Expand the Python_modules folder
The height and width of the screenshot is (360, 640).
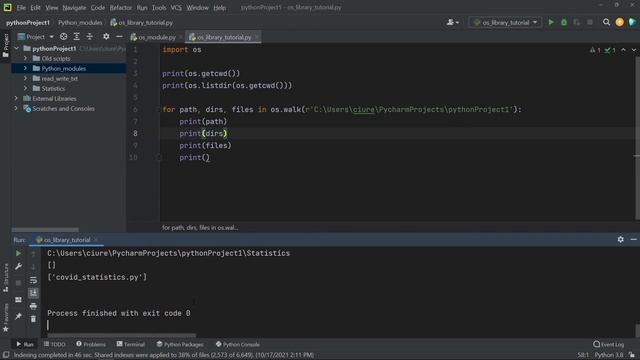(x=25, y=68)
